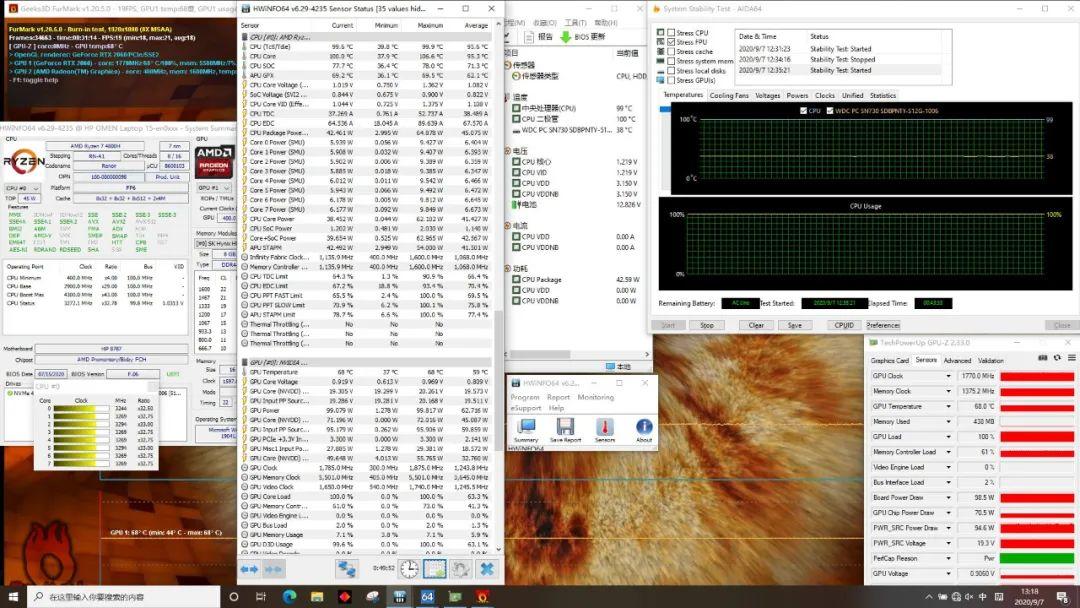Close sensor status with the blue X icon
Screen dimensions: 1080x608
coord(486,569)
